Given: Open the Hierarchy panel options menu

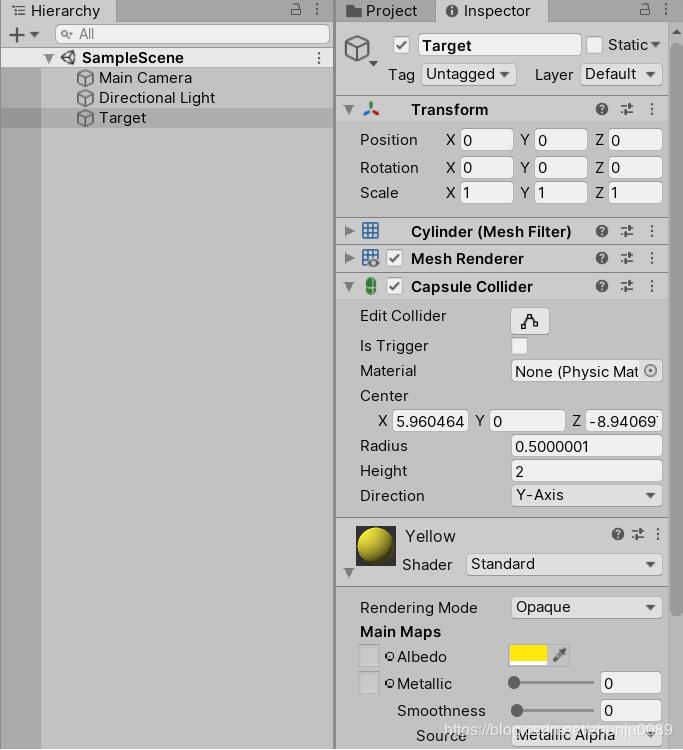Looking at the screenshot, I should pos(317,10).
